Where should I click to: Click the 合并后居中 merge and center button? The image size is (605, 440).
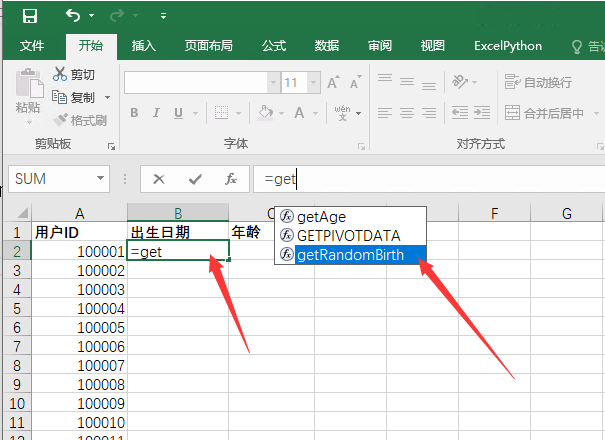(544, 113)
